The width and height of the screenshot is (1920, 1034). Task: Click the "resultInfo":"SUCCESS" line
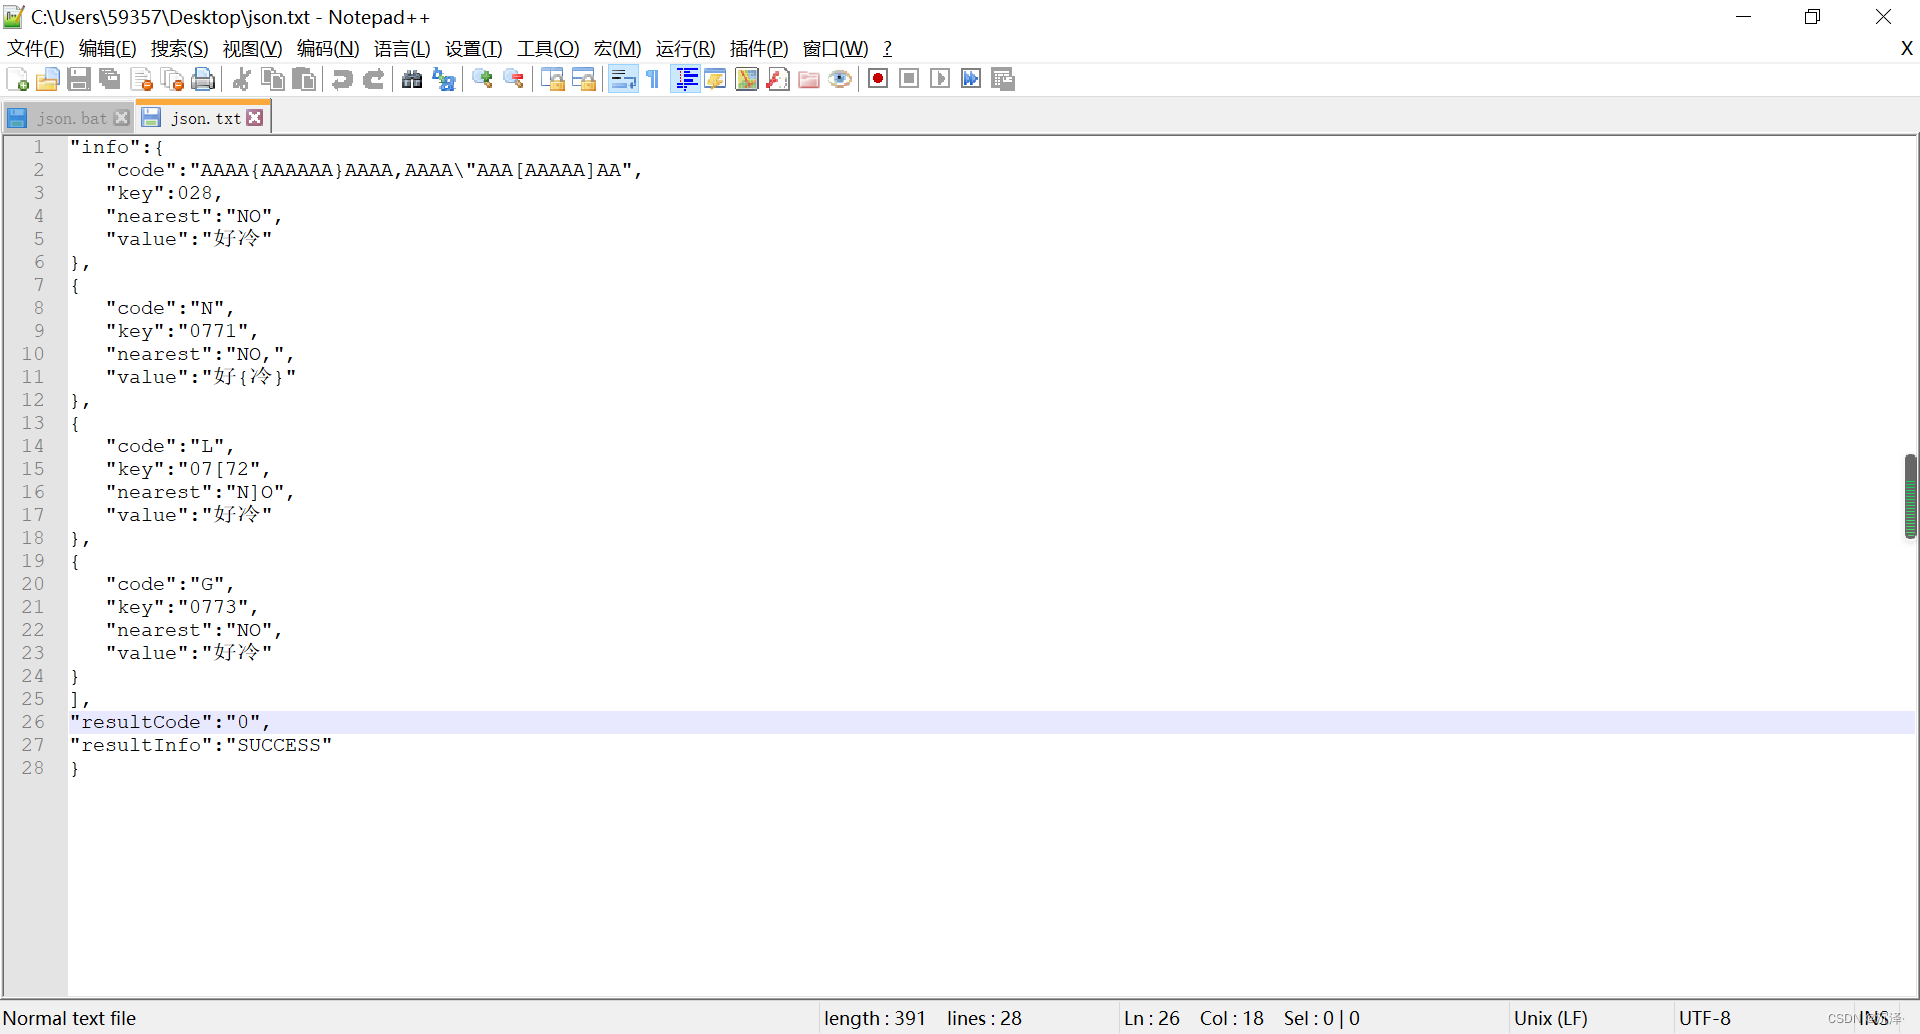coord(201,745)
